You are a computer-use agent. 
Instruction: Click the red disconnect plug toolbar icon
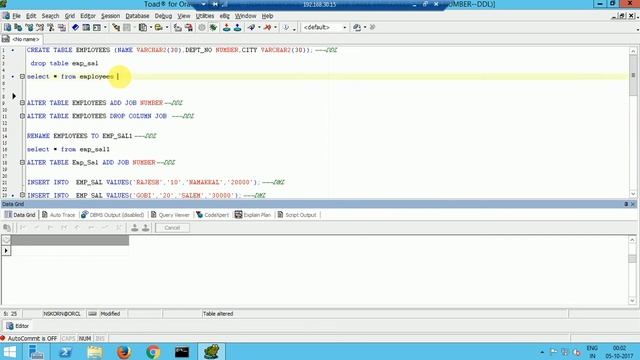pyautogui.click(x=267, y=27)
